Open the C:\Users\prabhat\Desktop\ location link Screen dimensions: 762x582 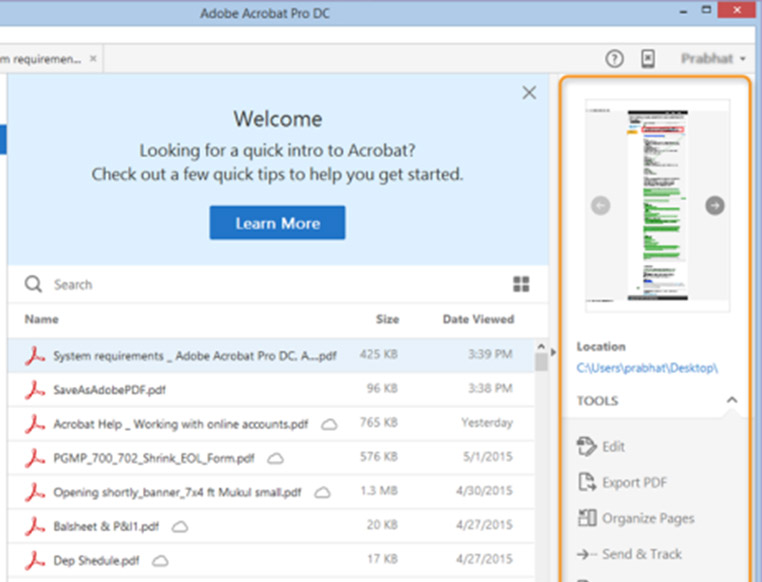[647, 368]
